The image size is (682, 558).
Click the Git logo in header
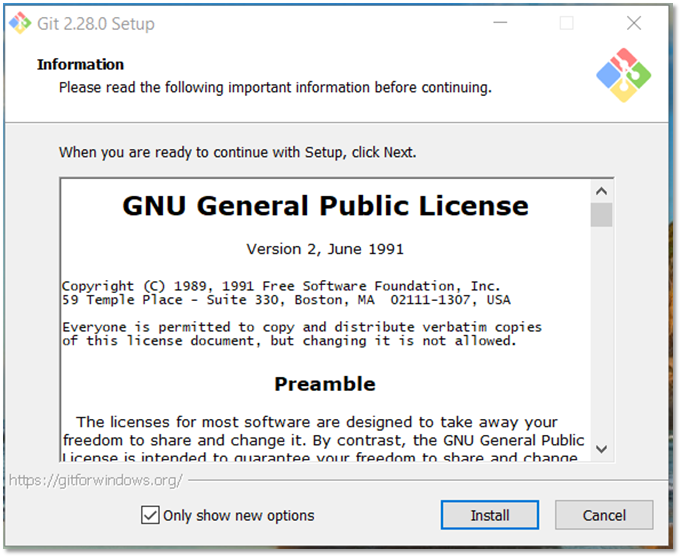(623, 75)
